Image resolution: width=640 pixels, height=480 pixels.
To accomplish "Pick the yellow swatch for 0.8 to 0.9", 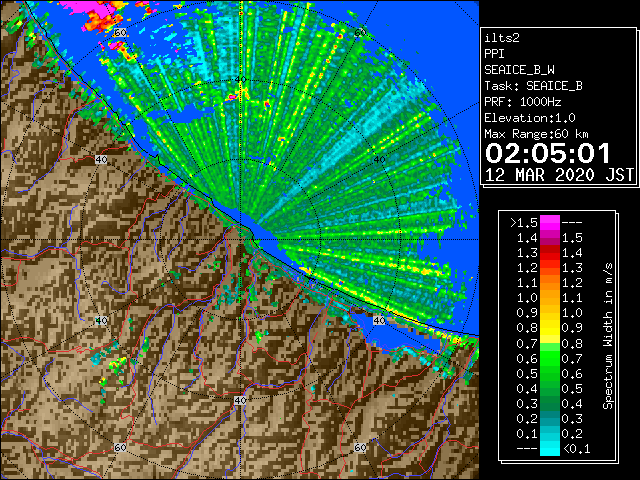I will [x=550, y=328].
